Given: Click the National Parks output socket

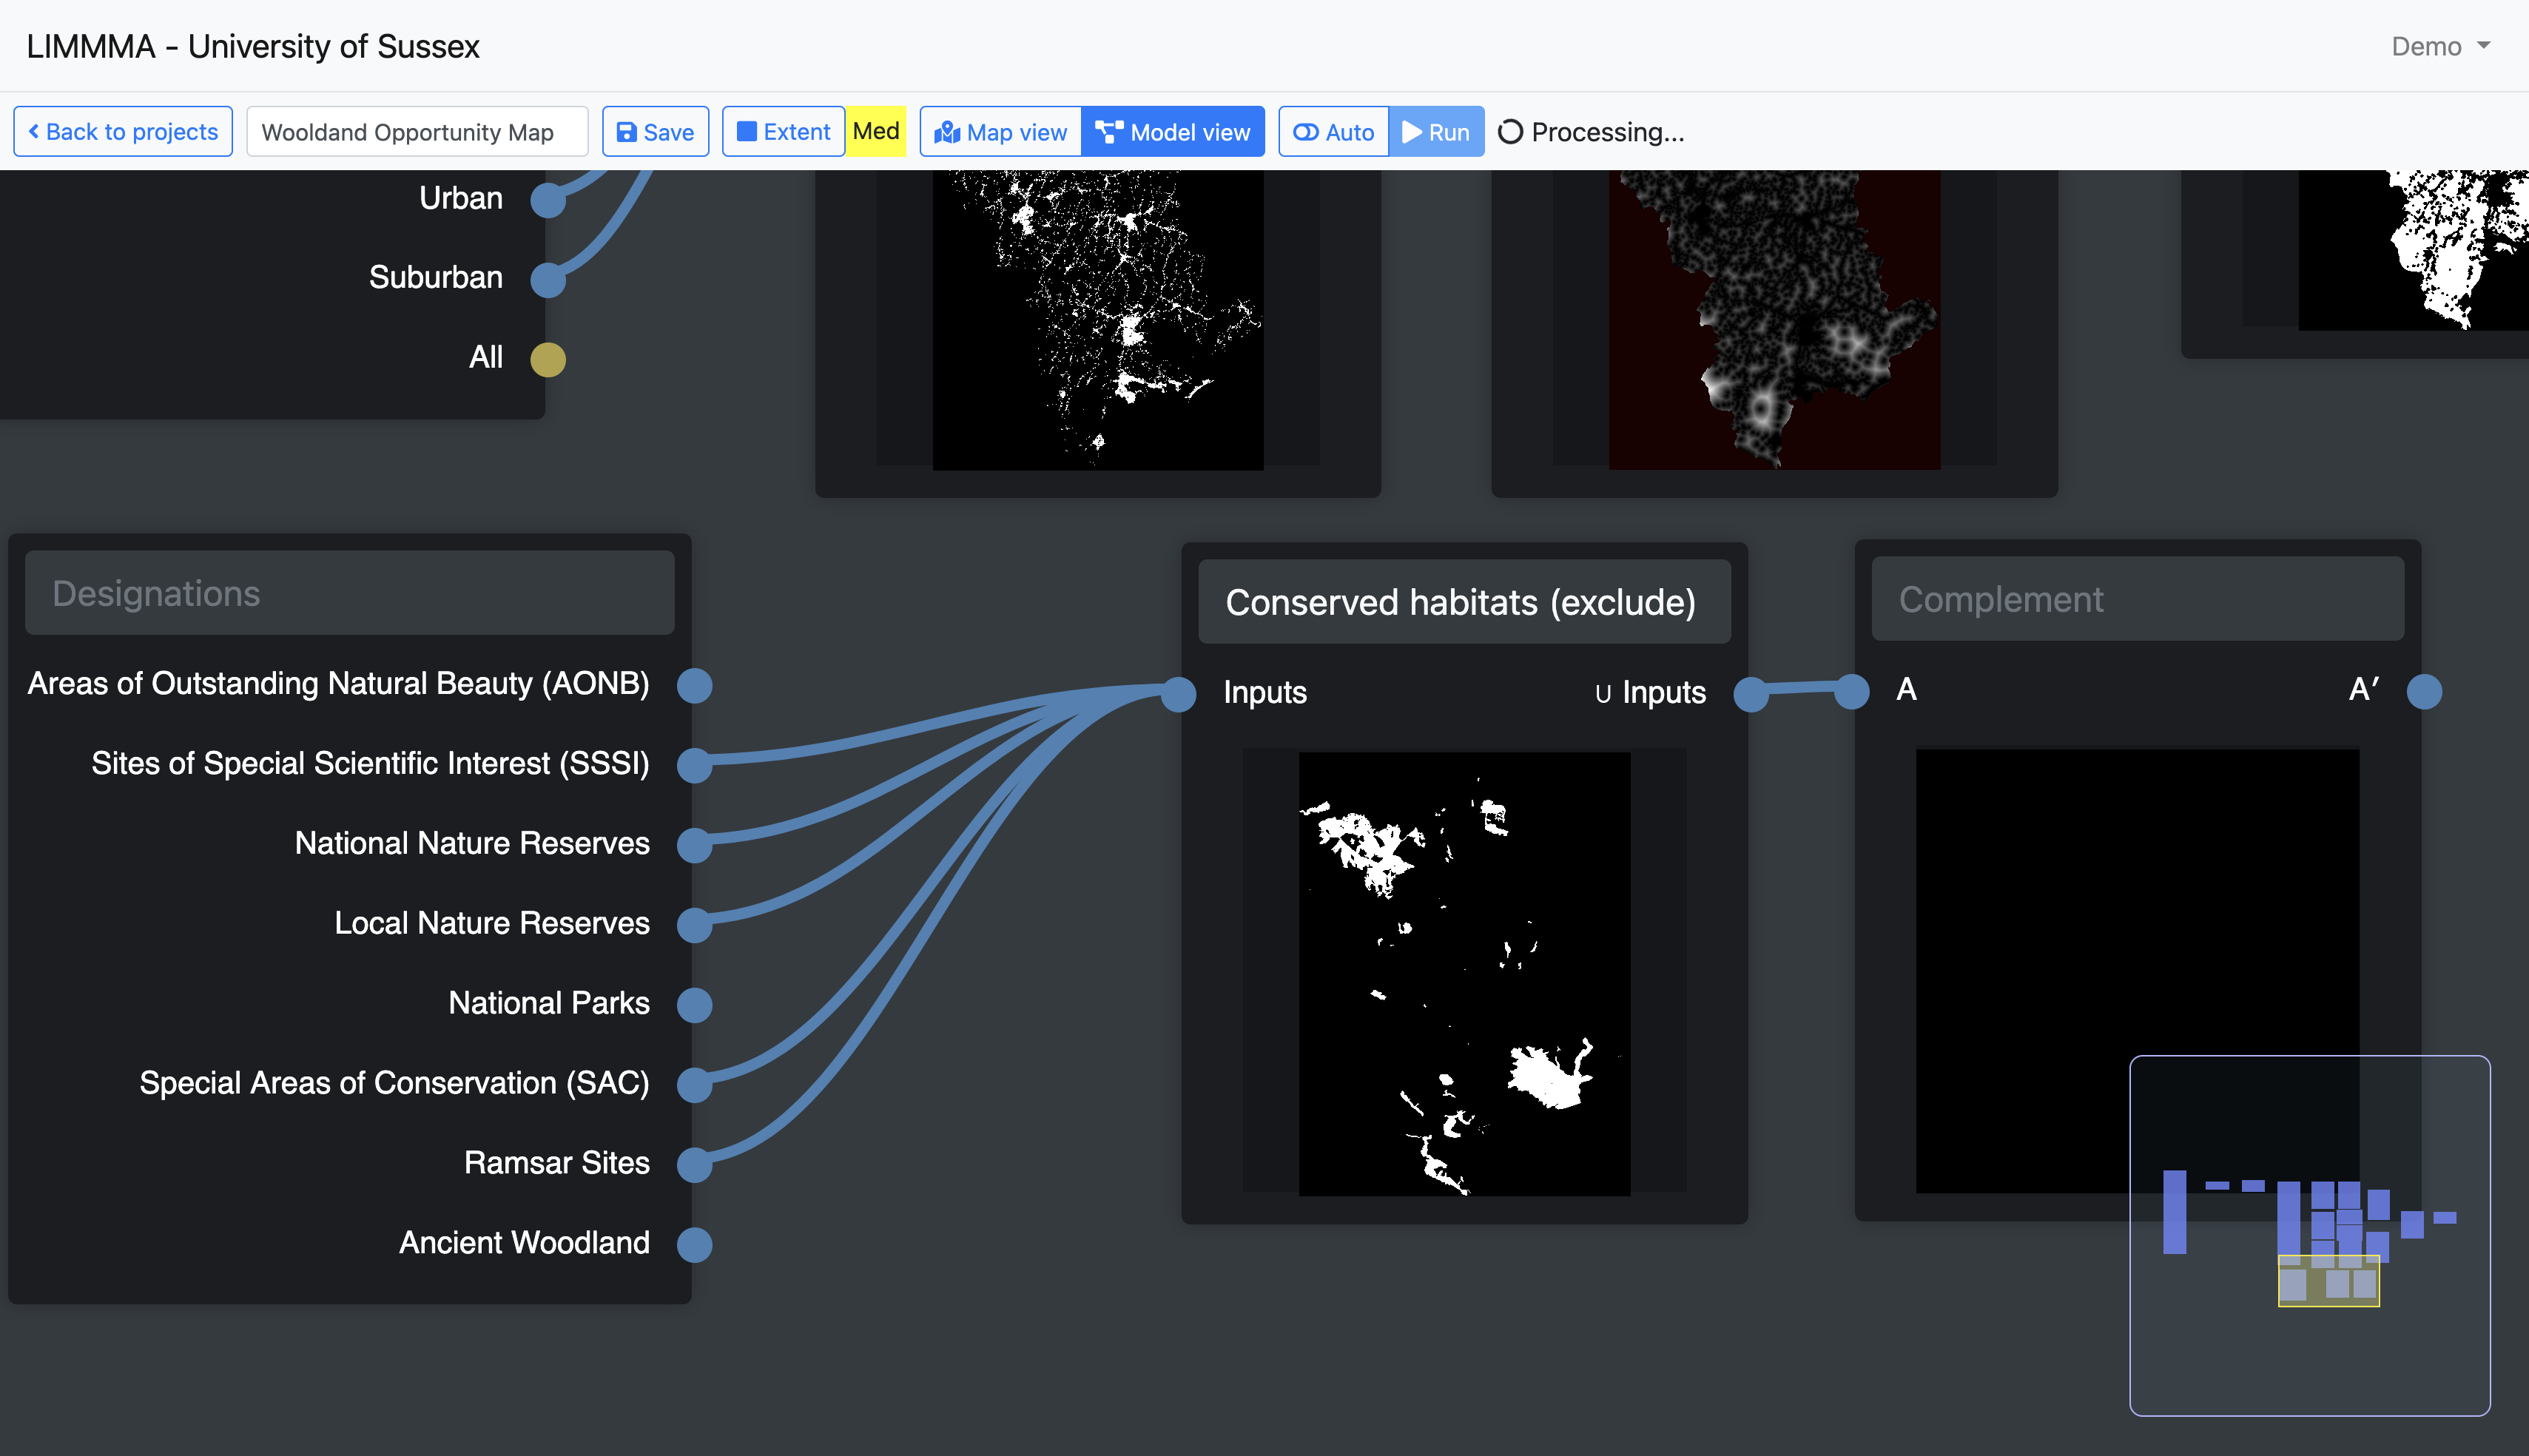Looking at the screenshot, I should click(694, 1005).
